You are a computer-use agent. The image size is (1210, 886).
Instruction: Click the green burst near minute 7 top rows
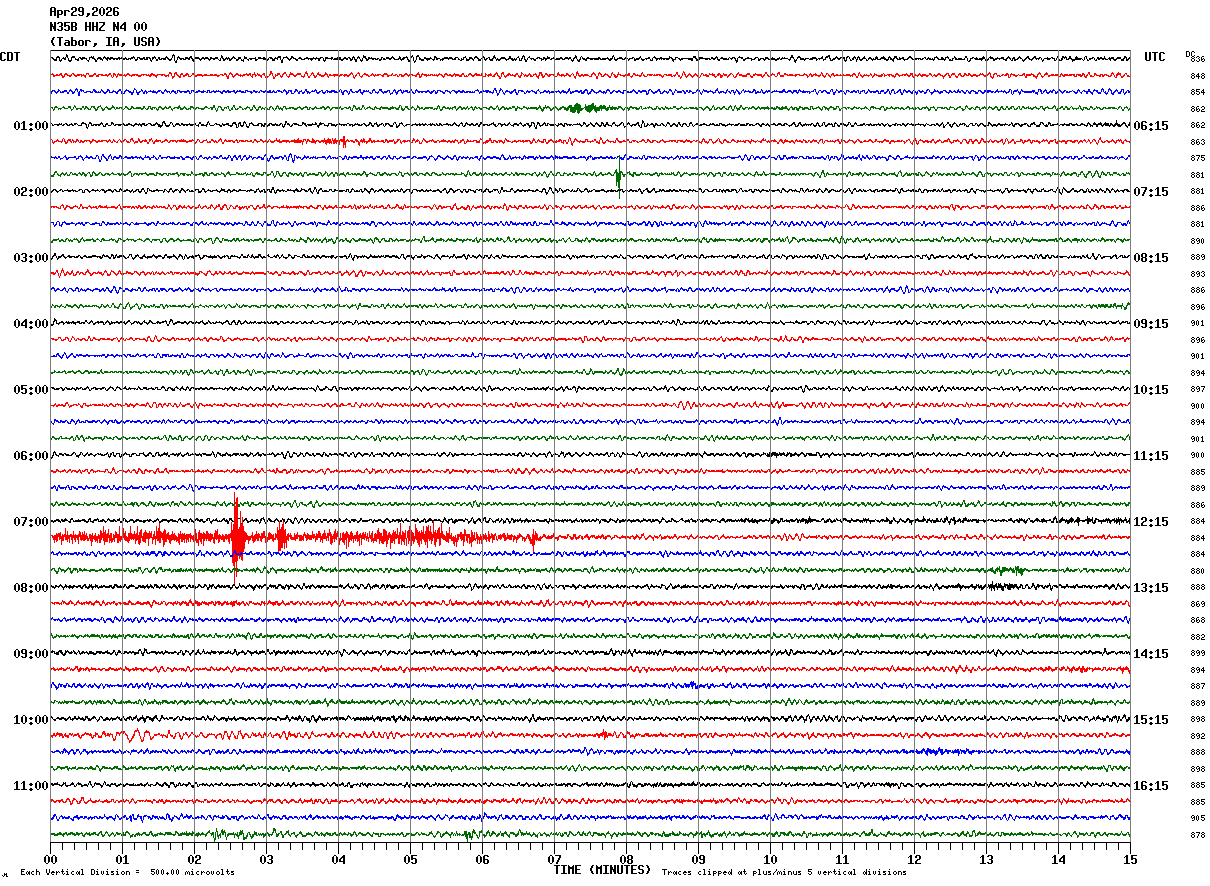[588, 108]
